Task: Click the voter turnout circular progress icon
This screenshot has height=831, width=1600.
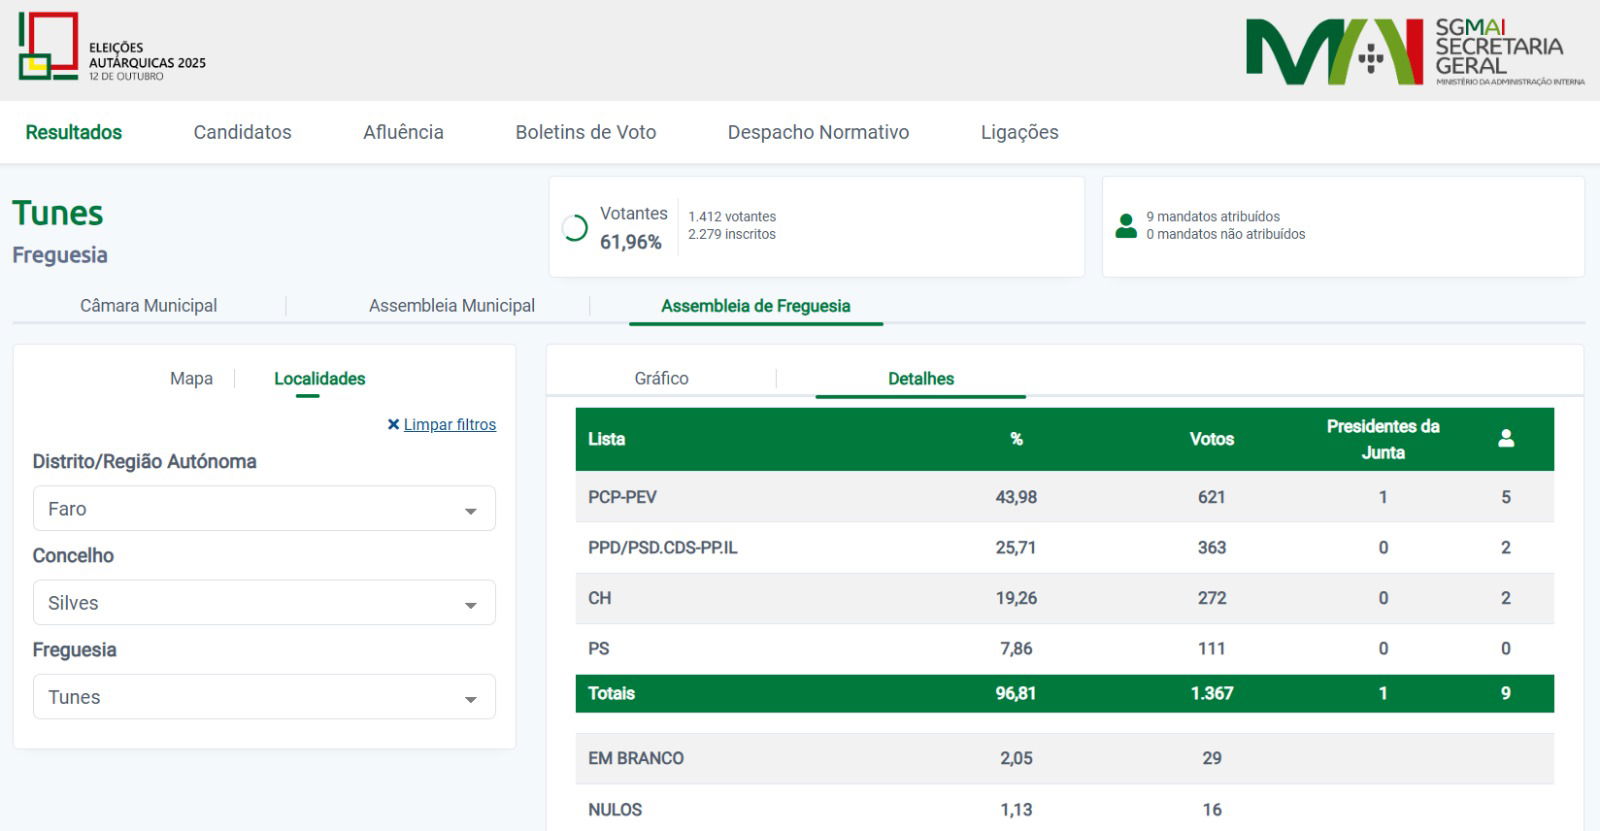Action: point(575,228)
